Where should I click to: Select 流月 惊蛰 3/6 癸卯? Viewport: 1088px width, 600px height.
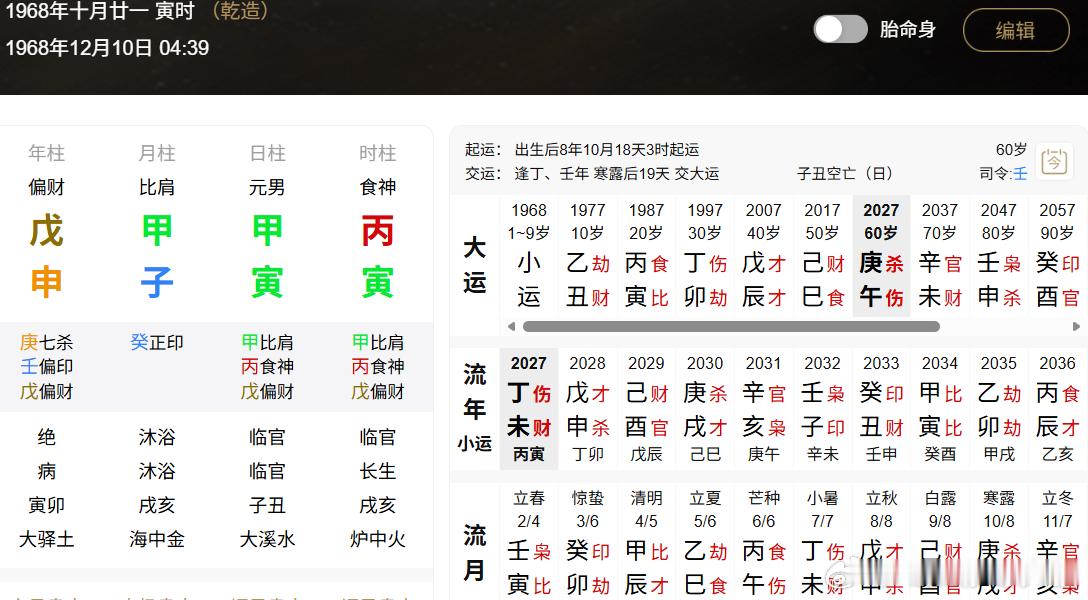[x=588, y=542]
